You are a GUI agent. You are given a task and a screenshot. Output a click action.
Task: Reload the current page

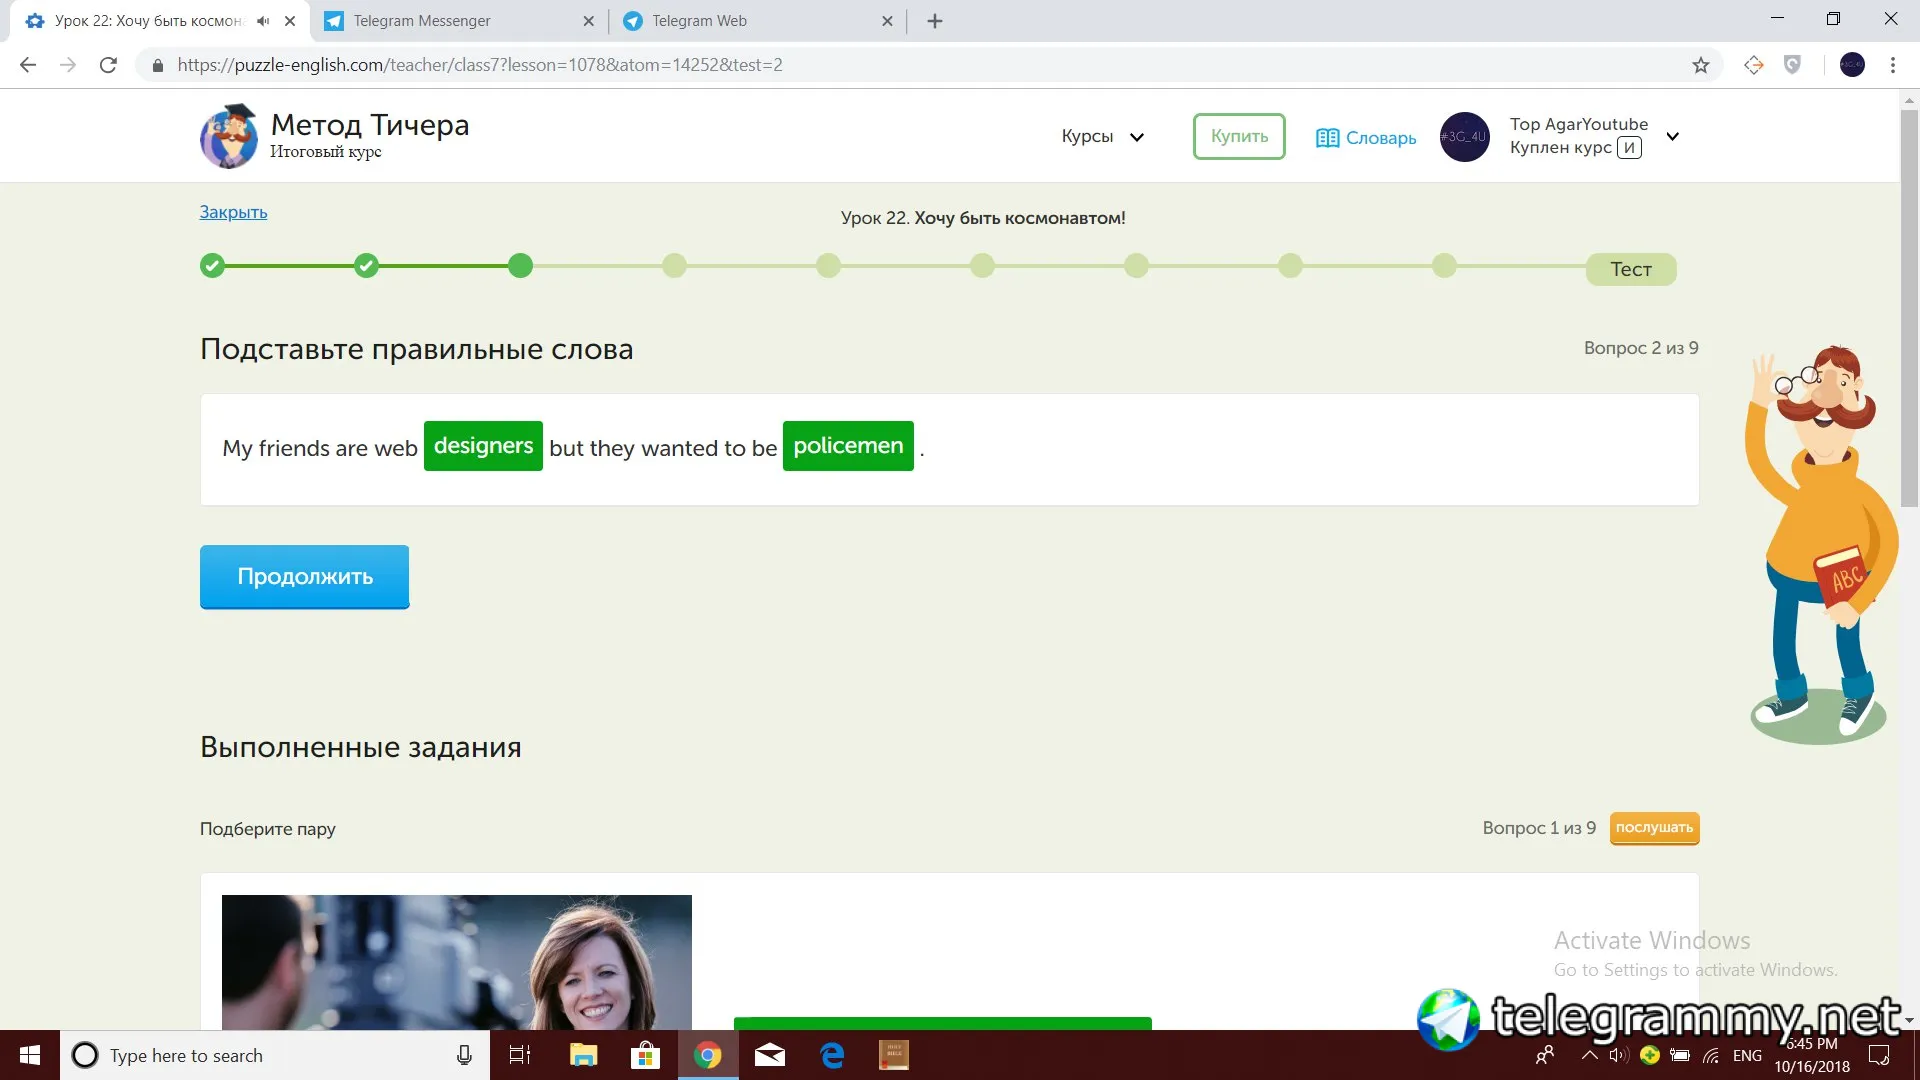pyautogui.click(x=108, y=65)
